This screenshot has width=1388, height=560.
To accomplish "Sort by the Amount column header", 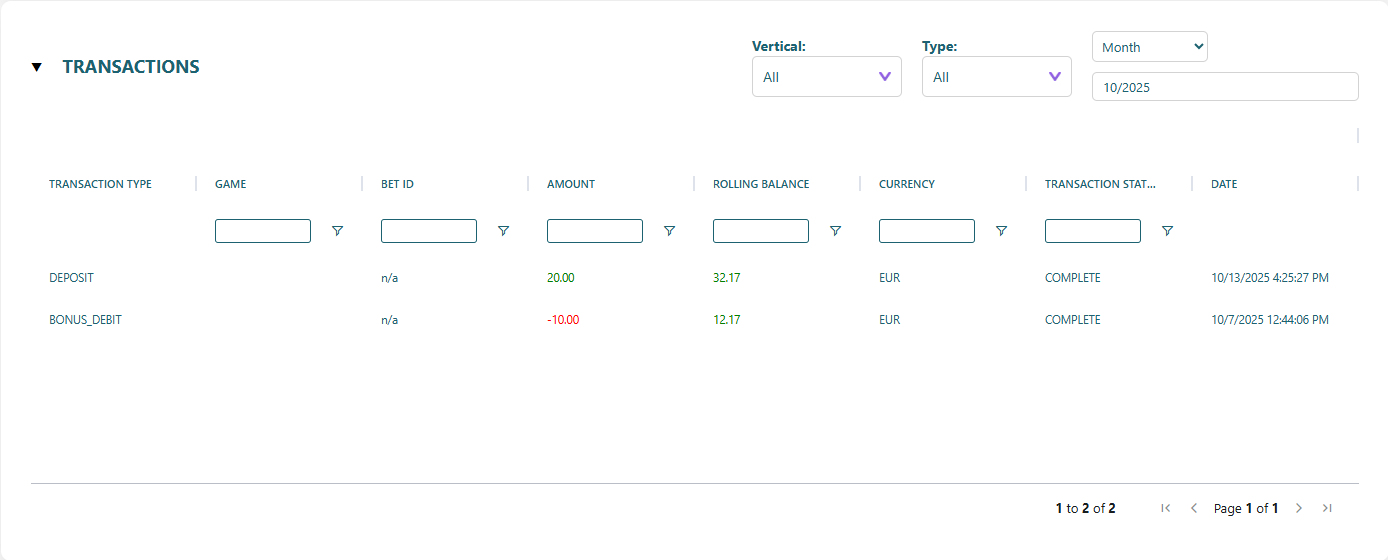I will (571, 184).
